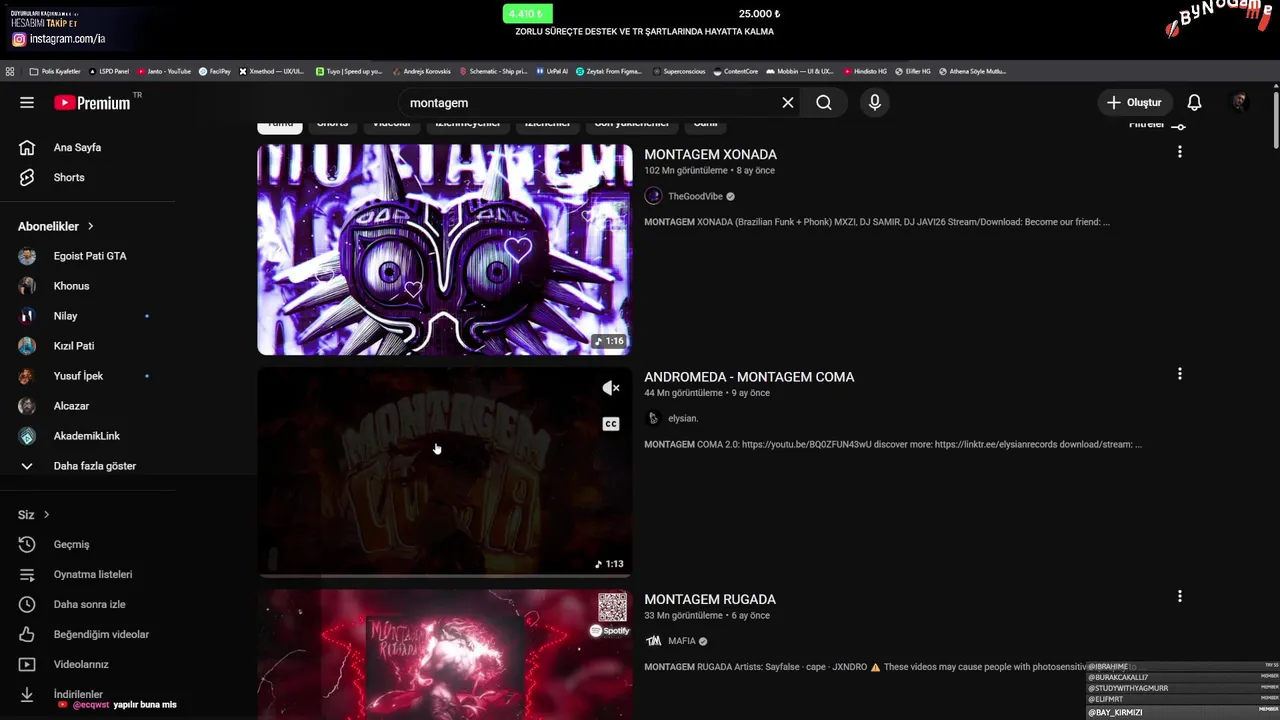This screenshot has width=1280, height=720.
Task: Clear the search text with X
Action: click(x=788, y=102)
